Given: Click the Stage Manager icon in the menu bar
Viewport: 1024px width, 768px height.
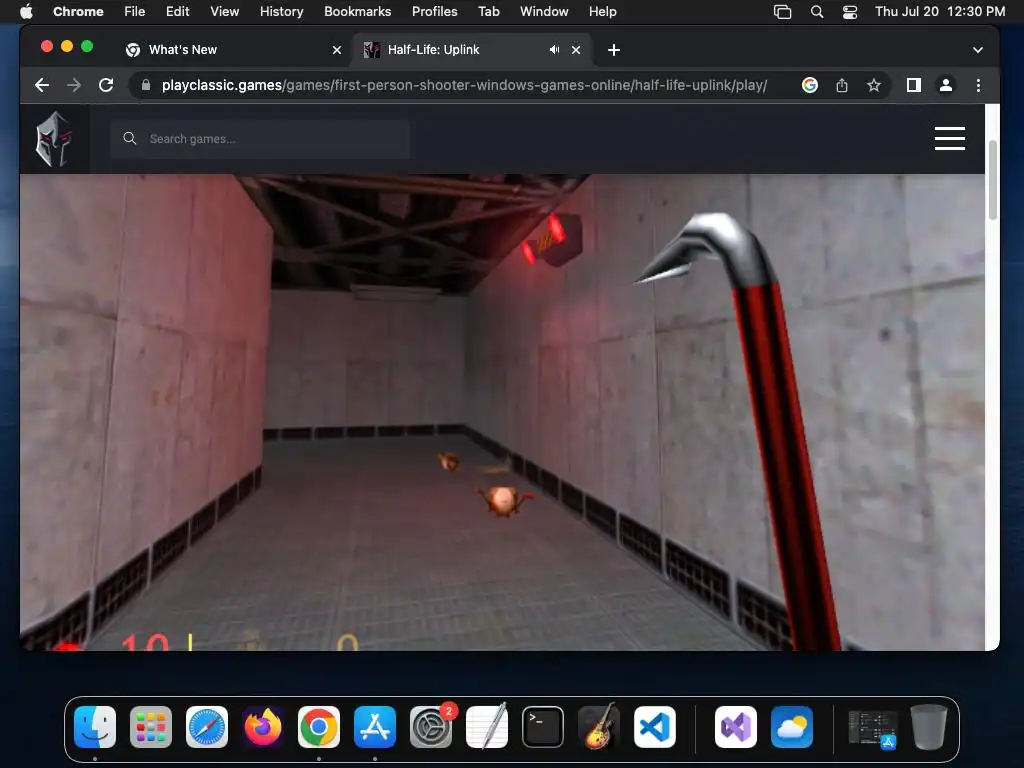Looking at the screenshot, I should 782,11.
